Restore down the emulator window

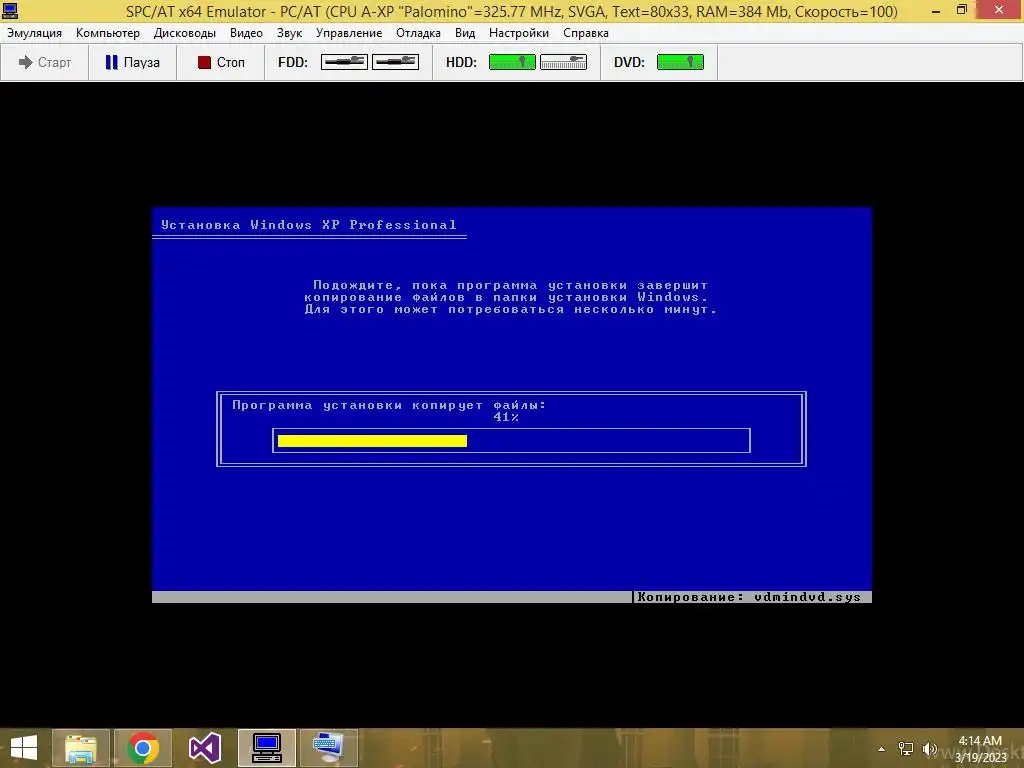point(962,10)
